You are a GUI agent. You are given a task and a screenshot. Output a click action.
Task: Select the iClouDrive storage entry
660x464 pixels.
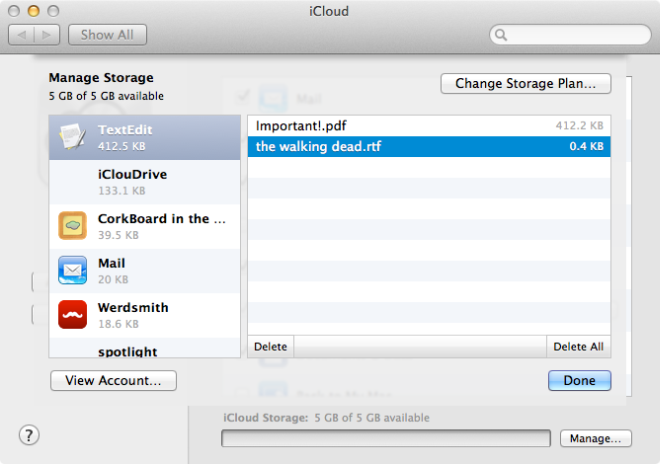tap(144, 182)
